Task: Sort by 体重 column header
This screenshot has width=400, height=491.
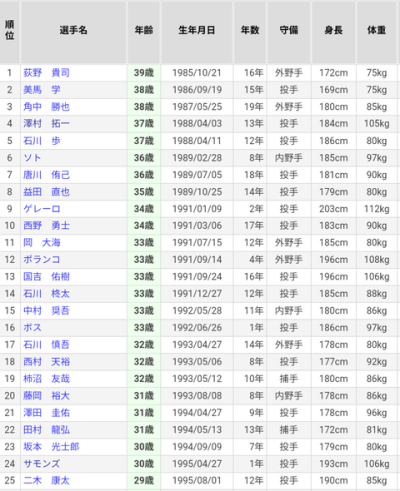Action: pyautogui.click(x=376, y=30)
